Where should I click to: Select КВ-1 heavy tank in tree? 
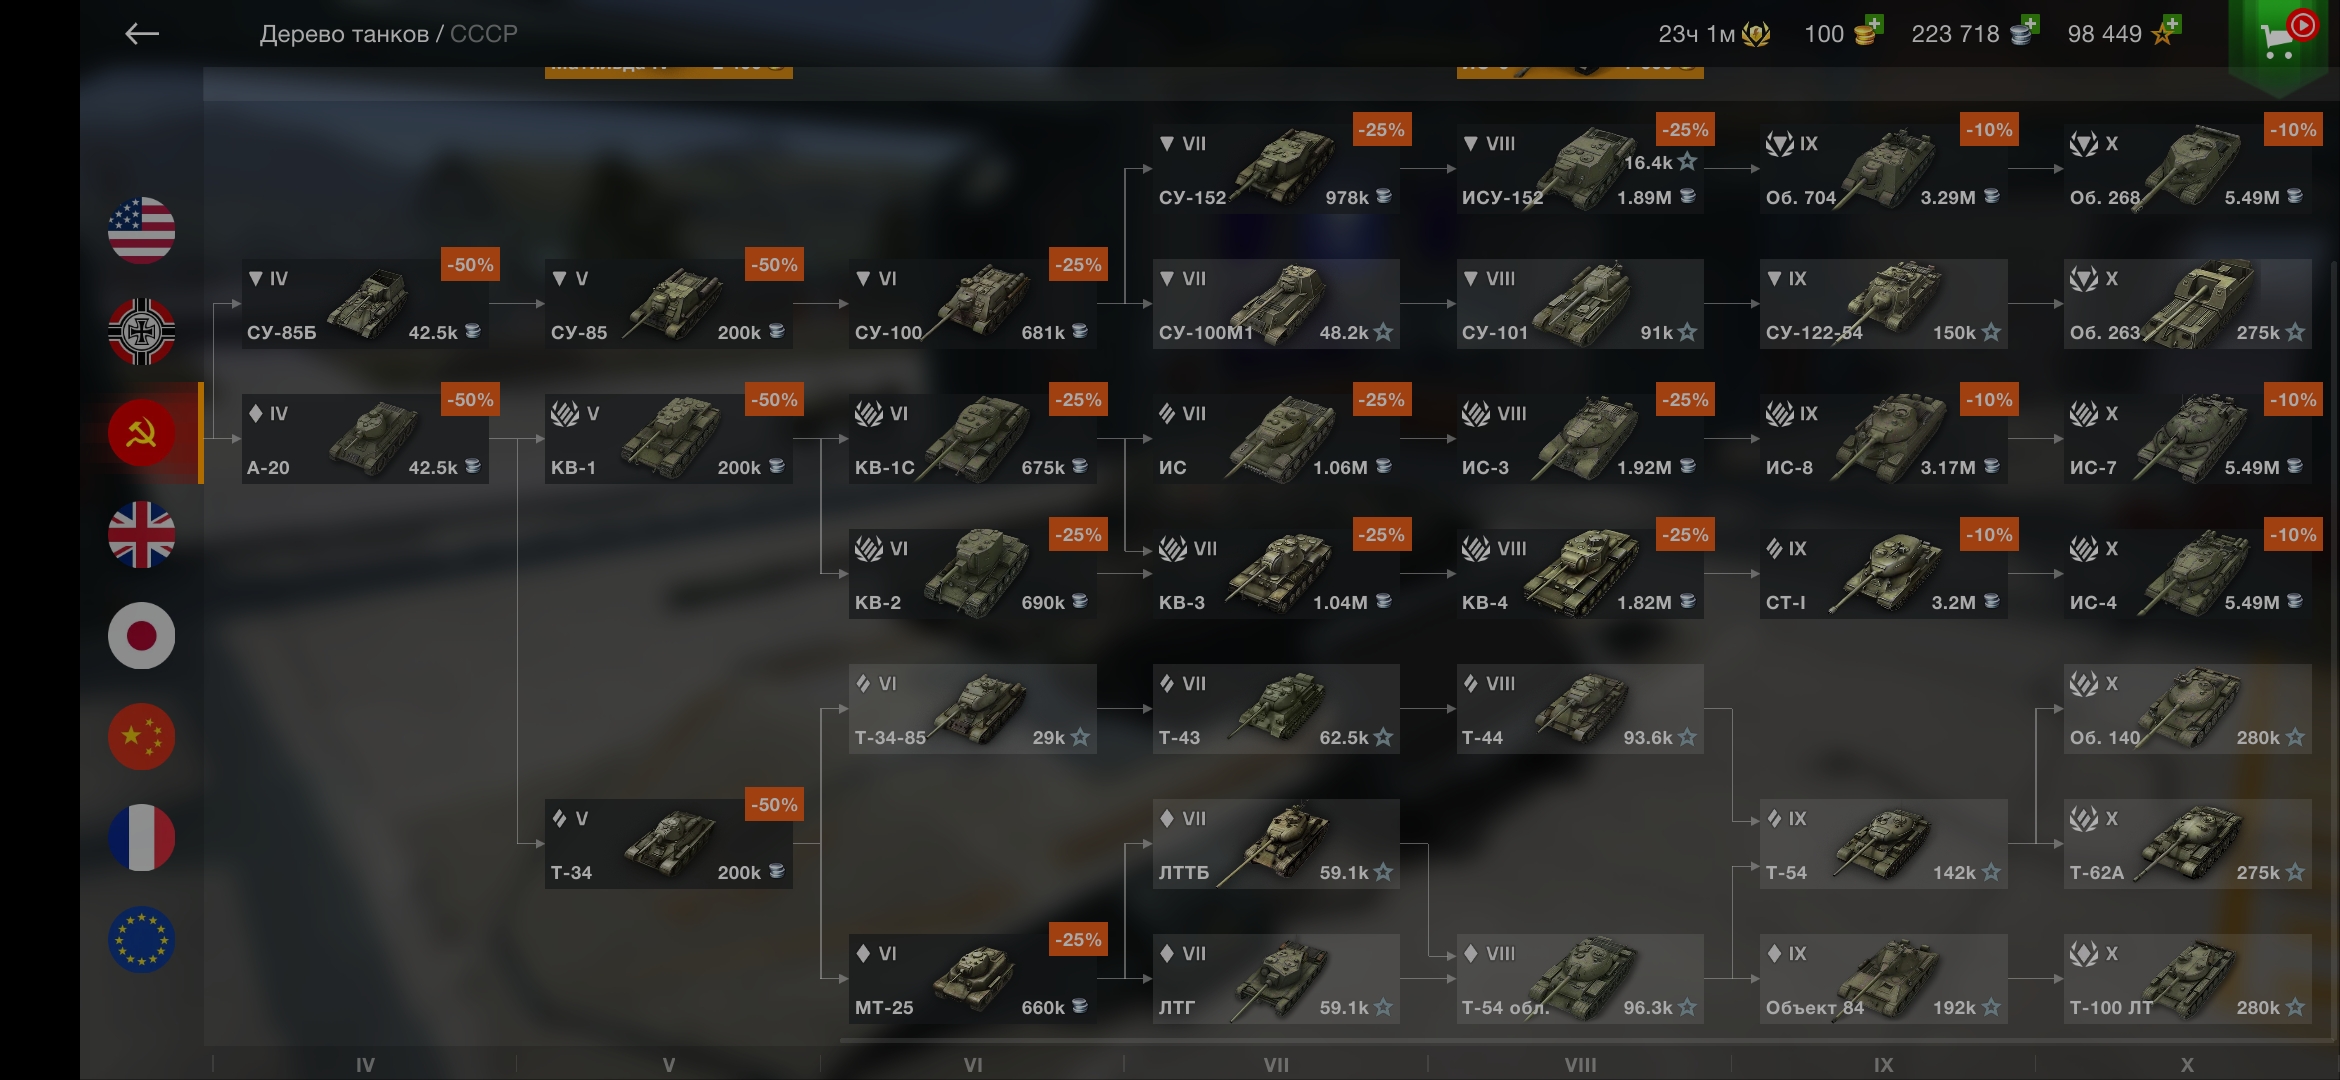click(x=669, y=439)
